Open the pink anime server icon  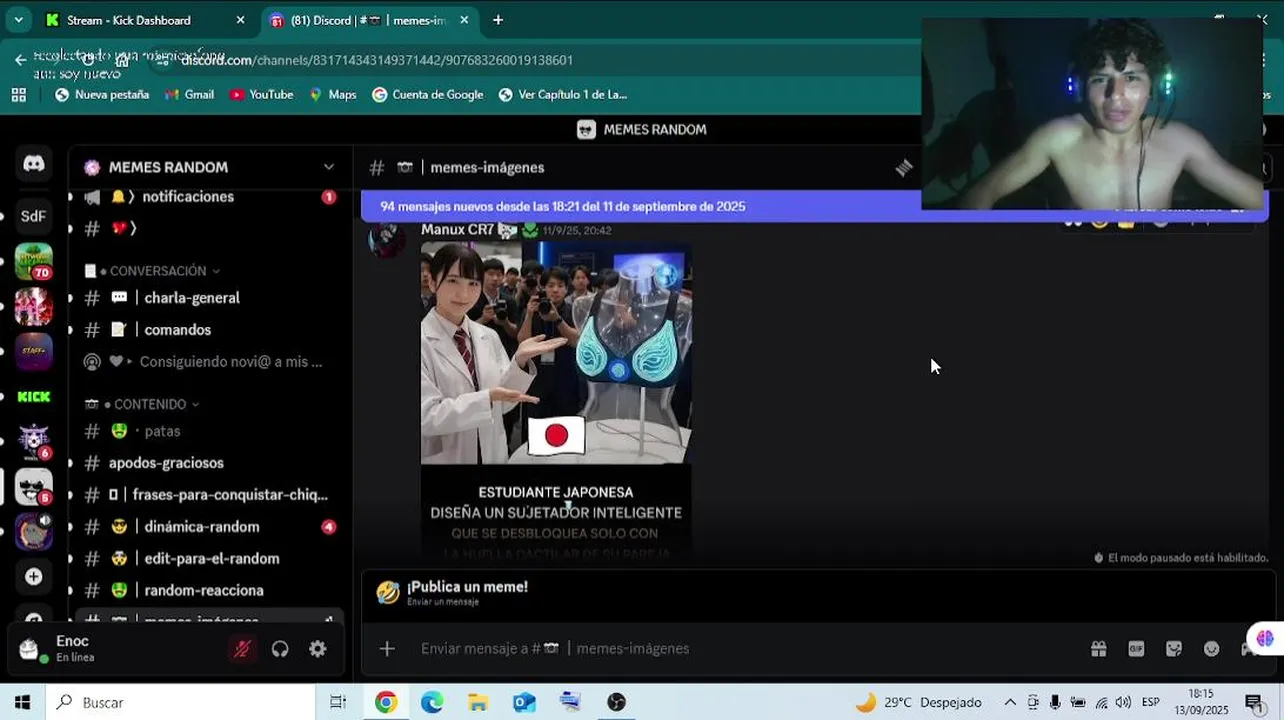click(34, 307)
